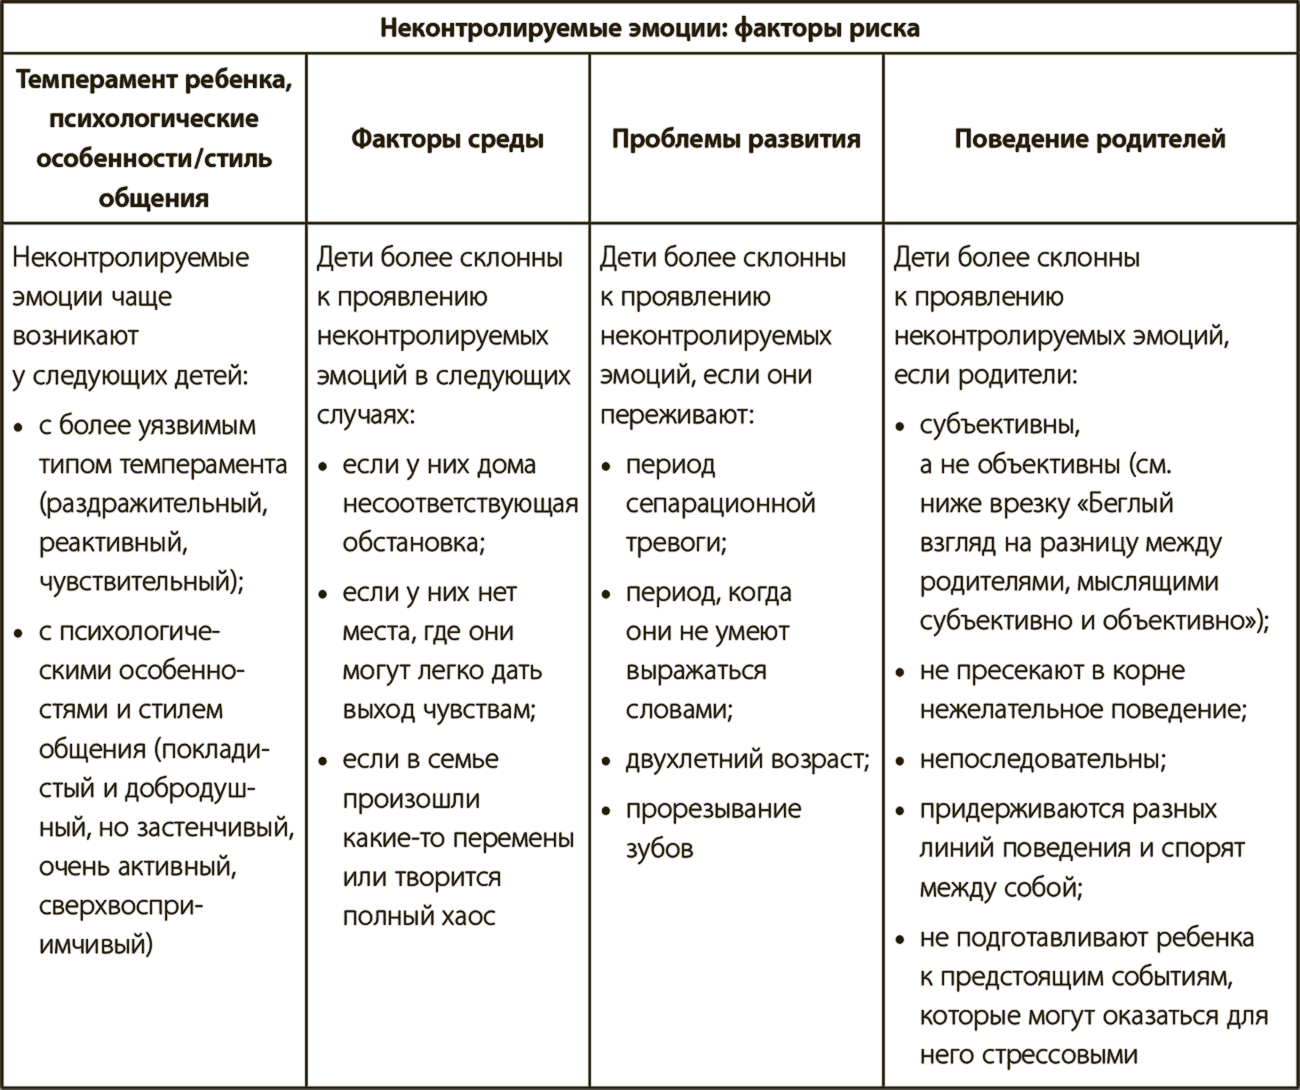This screenshot has height=1090, width=1300.
Task: Select the "Проблемы развития" column header
Action: point(735,139)
